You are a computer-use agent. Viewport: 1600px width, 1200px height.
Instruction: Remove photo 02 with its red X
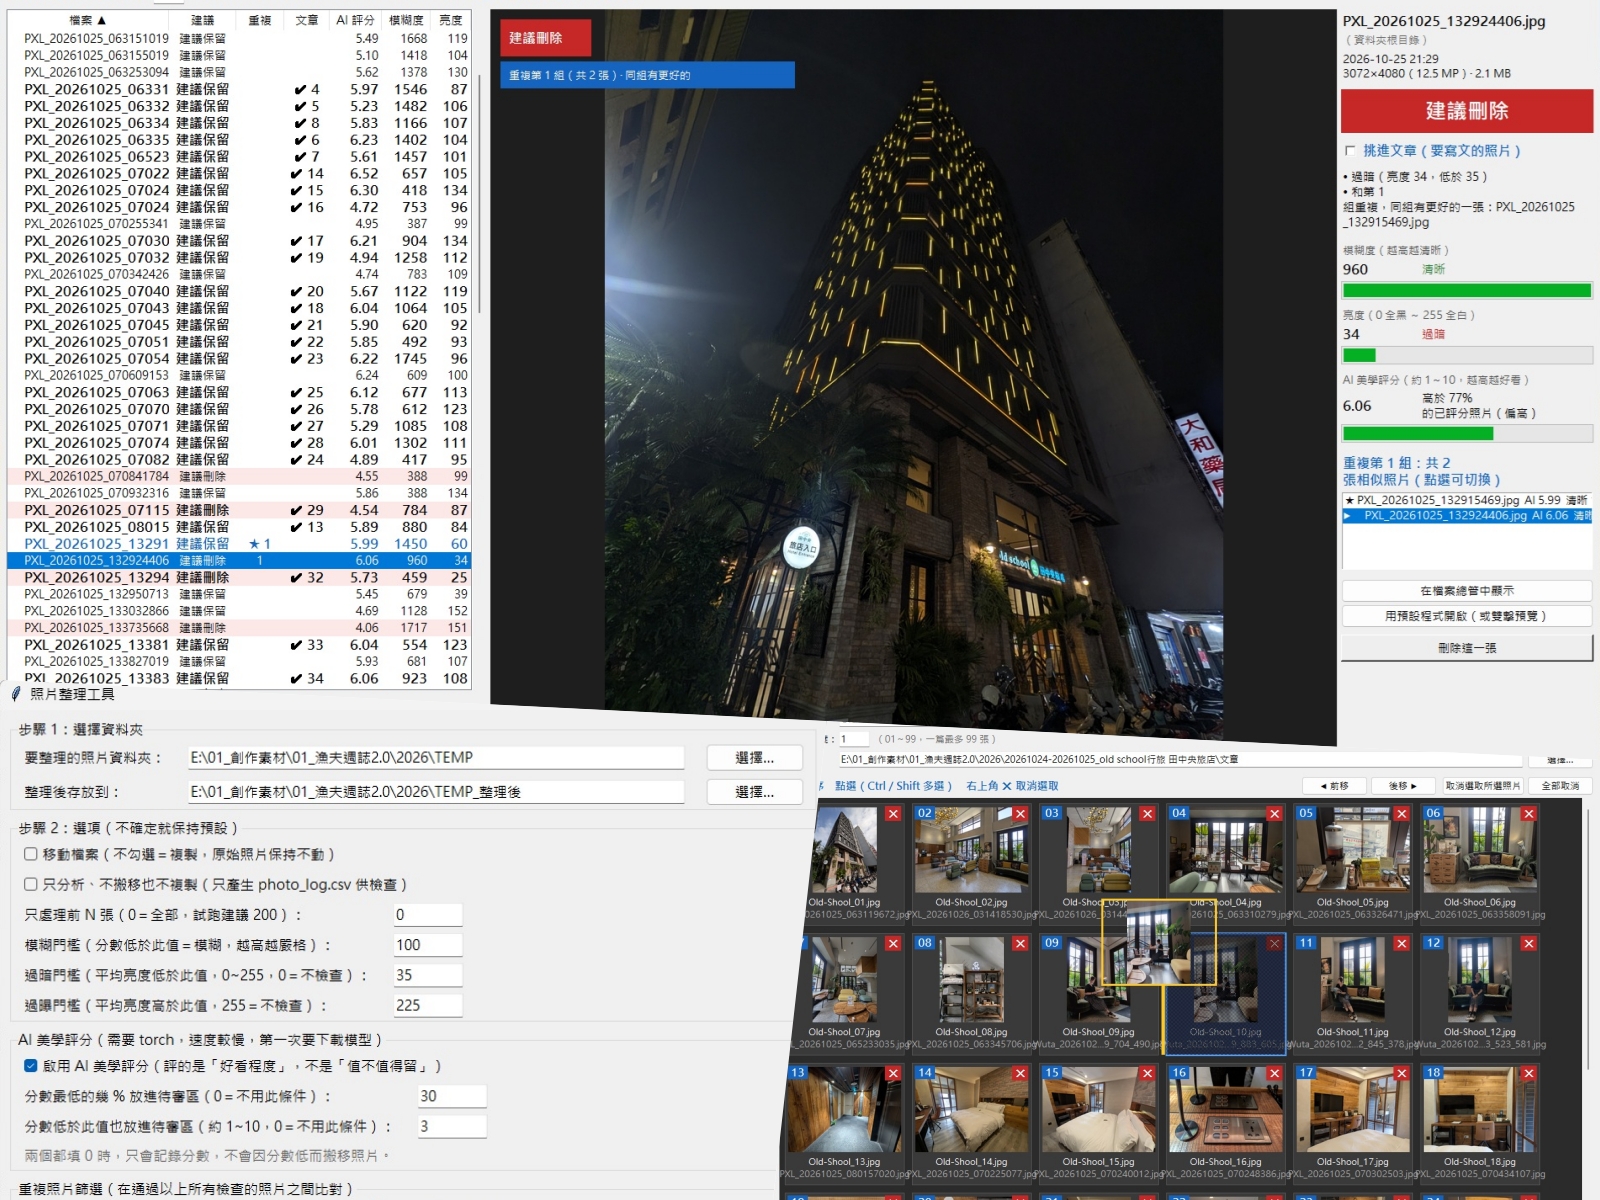pyautogui.click(x=1020, y=814)
